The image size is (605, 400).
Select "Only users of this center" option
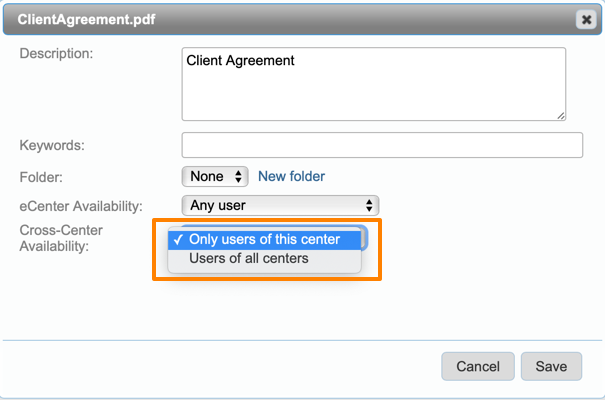click(264, 240)
